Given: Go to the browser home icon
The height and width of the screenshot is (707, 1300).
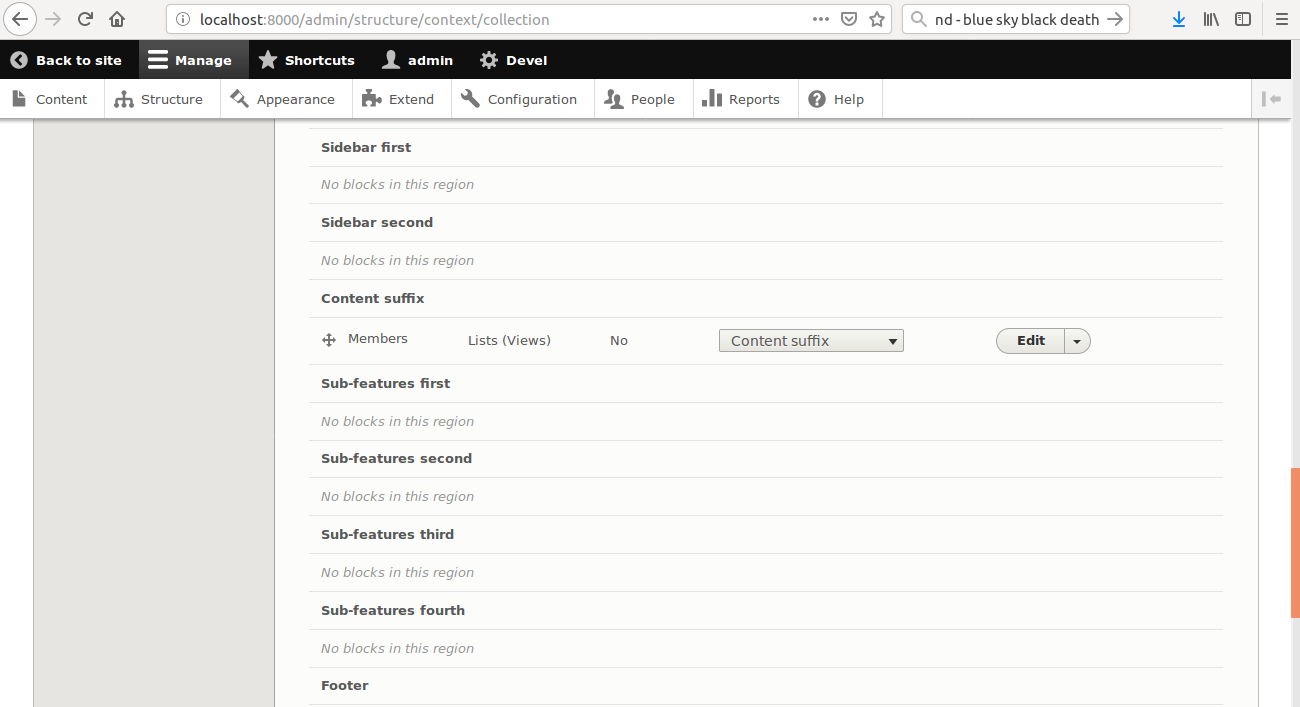Looking at the screenshot, I should point(117,19).
